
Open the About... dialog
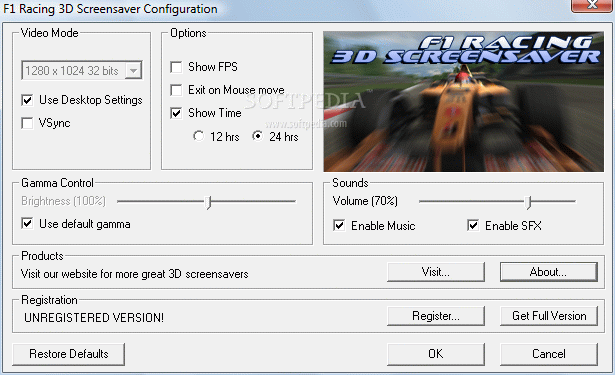pyautogui.click(x=549, y=272)
